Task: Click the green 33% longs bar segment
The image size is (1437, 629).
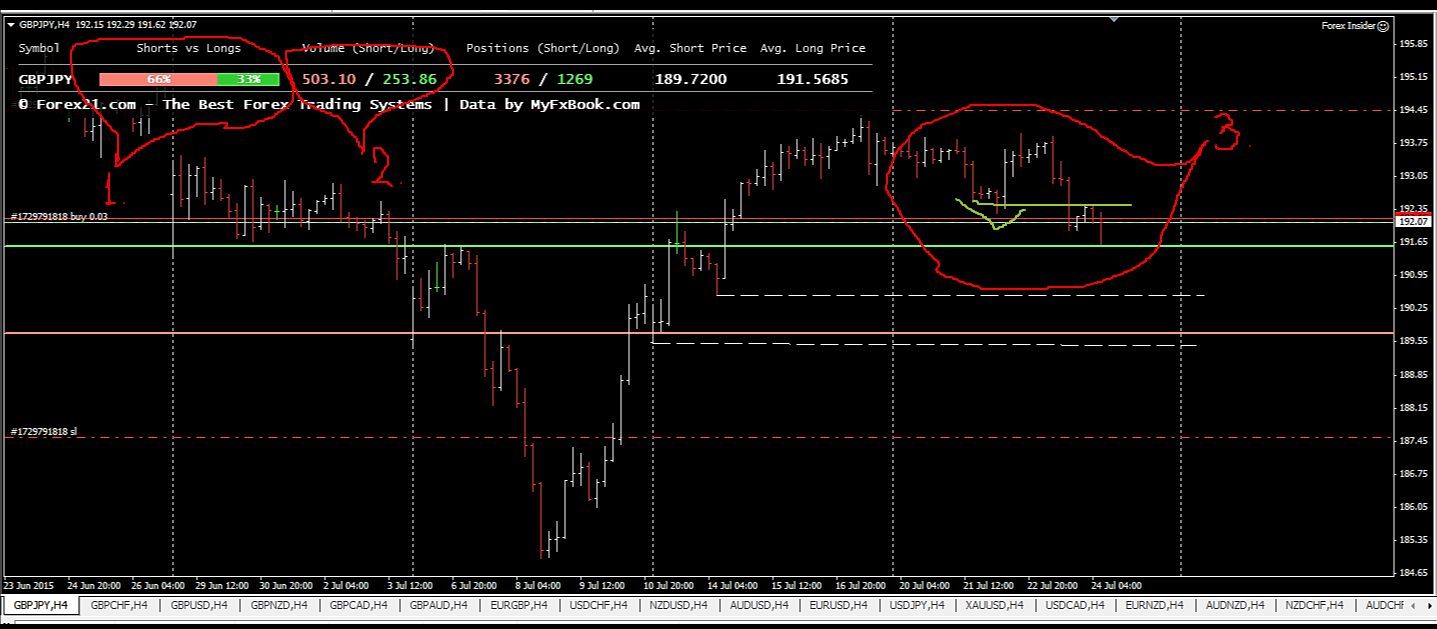Action: coord(248,79)
